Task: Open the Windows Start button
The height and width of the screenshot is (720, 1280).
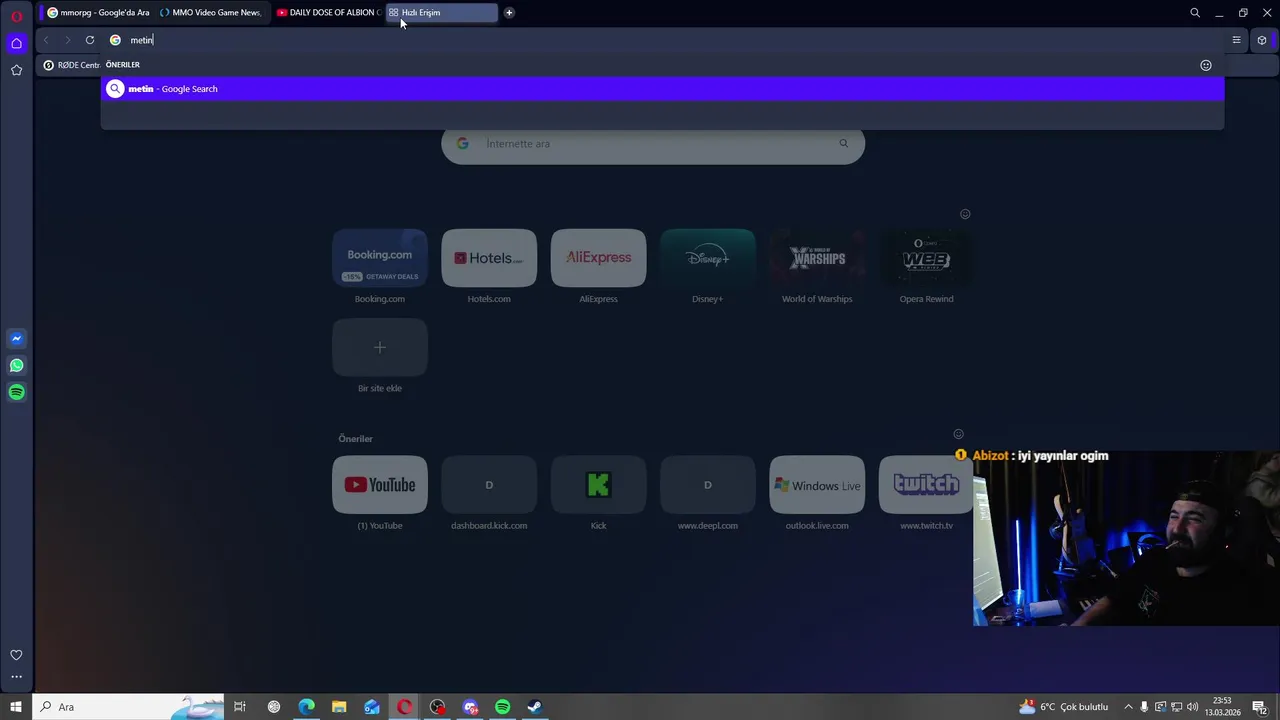Action: click(x=15, y=707)
